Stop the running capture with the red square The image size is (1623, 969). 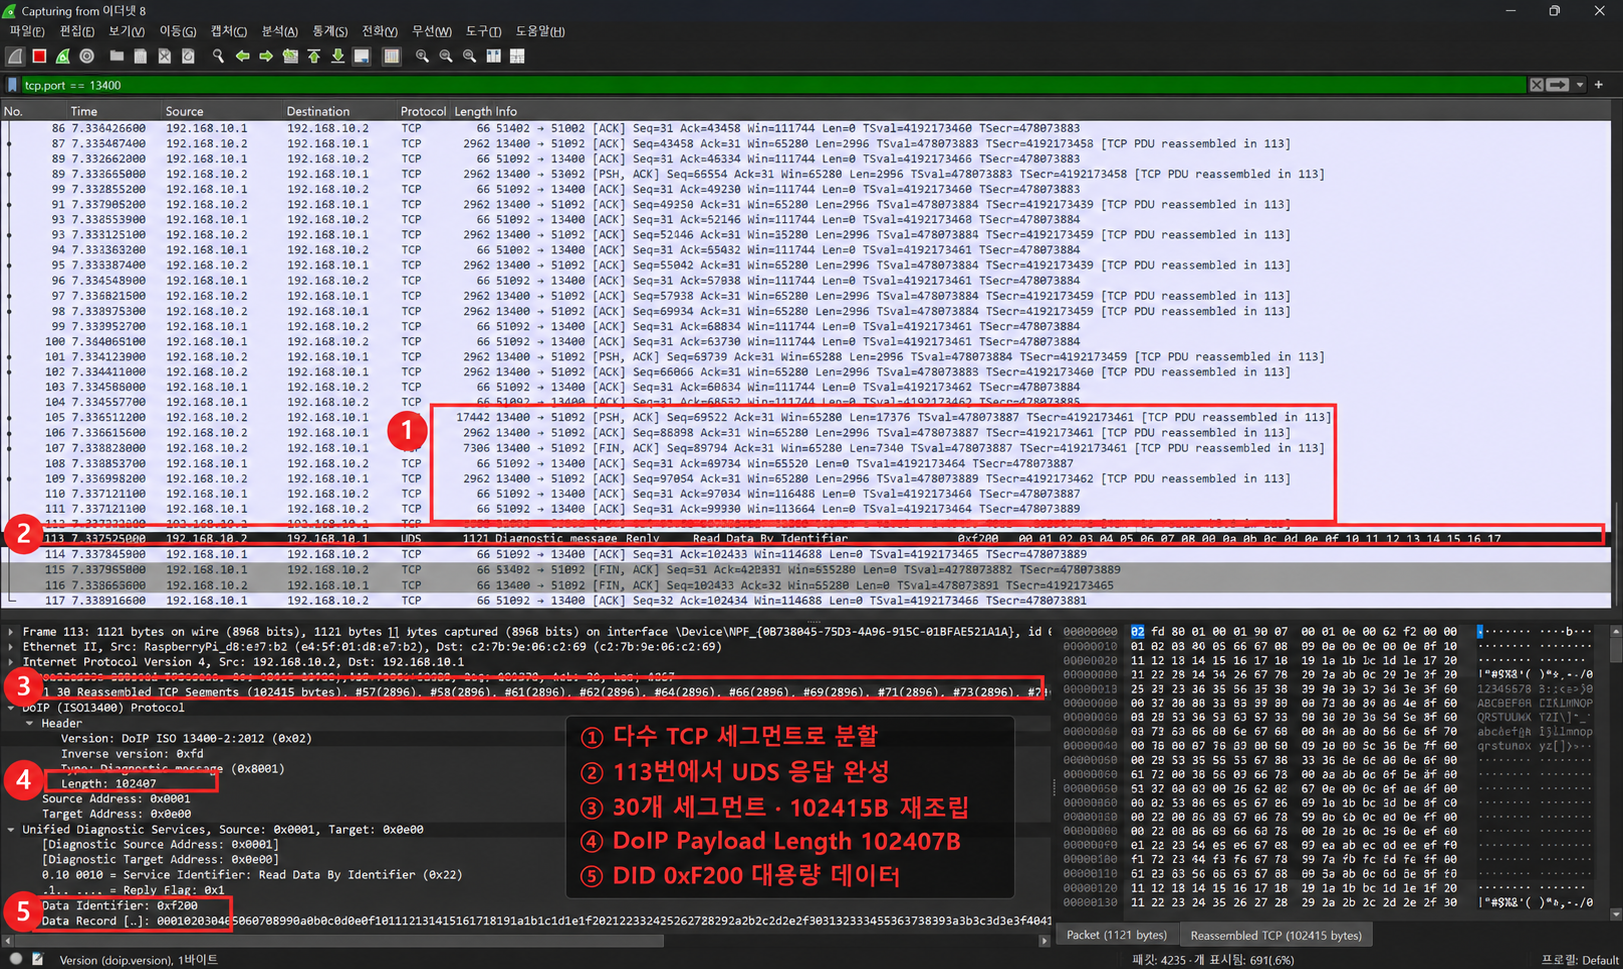point(39,57)
